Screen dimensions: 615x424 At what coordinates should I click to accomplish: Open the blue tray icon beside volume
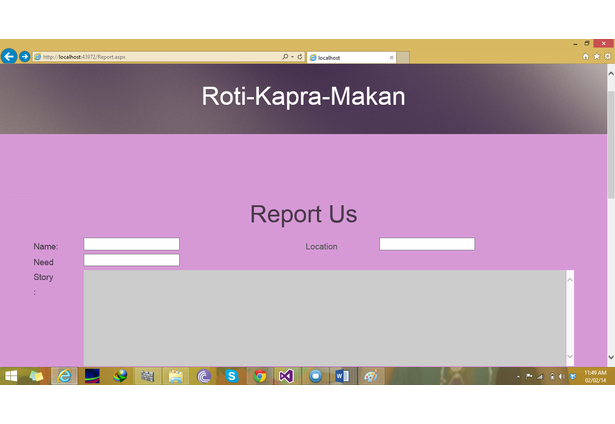pyautogui.click(x=573, y=377)
